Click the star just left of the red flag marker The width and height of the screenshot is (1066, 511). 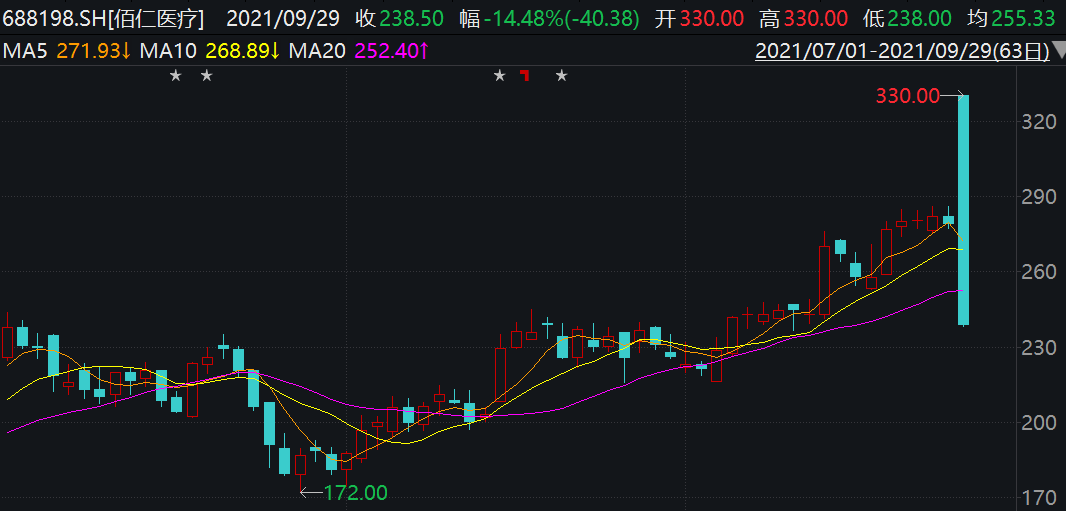click(x=500, y=75)
